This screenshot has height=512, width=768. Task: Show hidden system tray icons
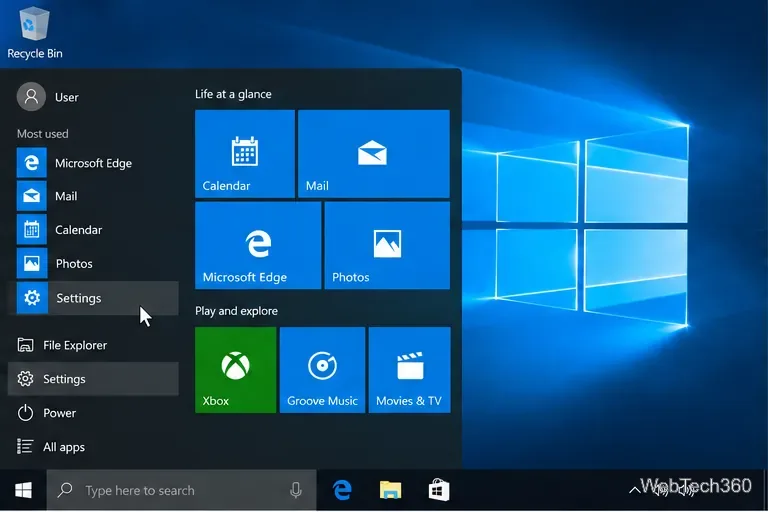(634, 489)
